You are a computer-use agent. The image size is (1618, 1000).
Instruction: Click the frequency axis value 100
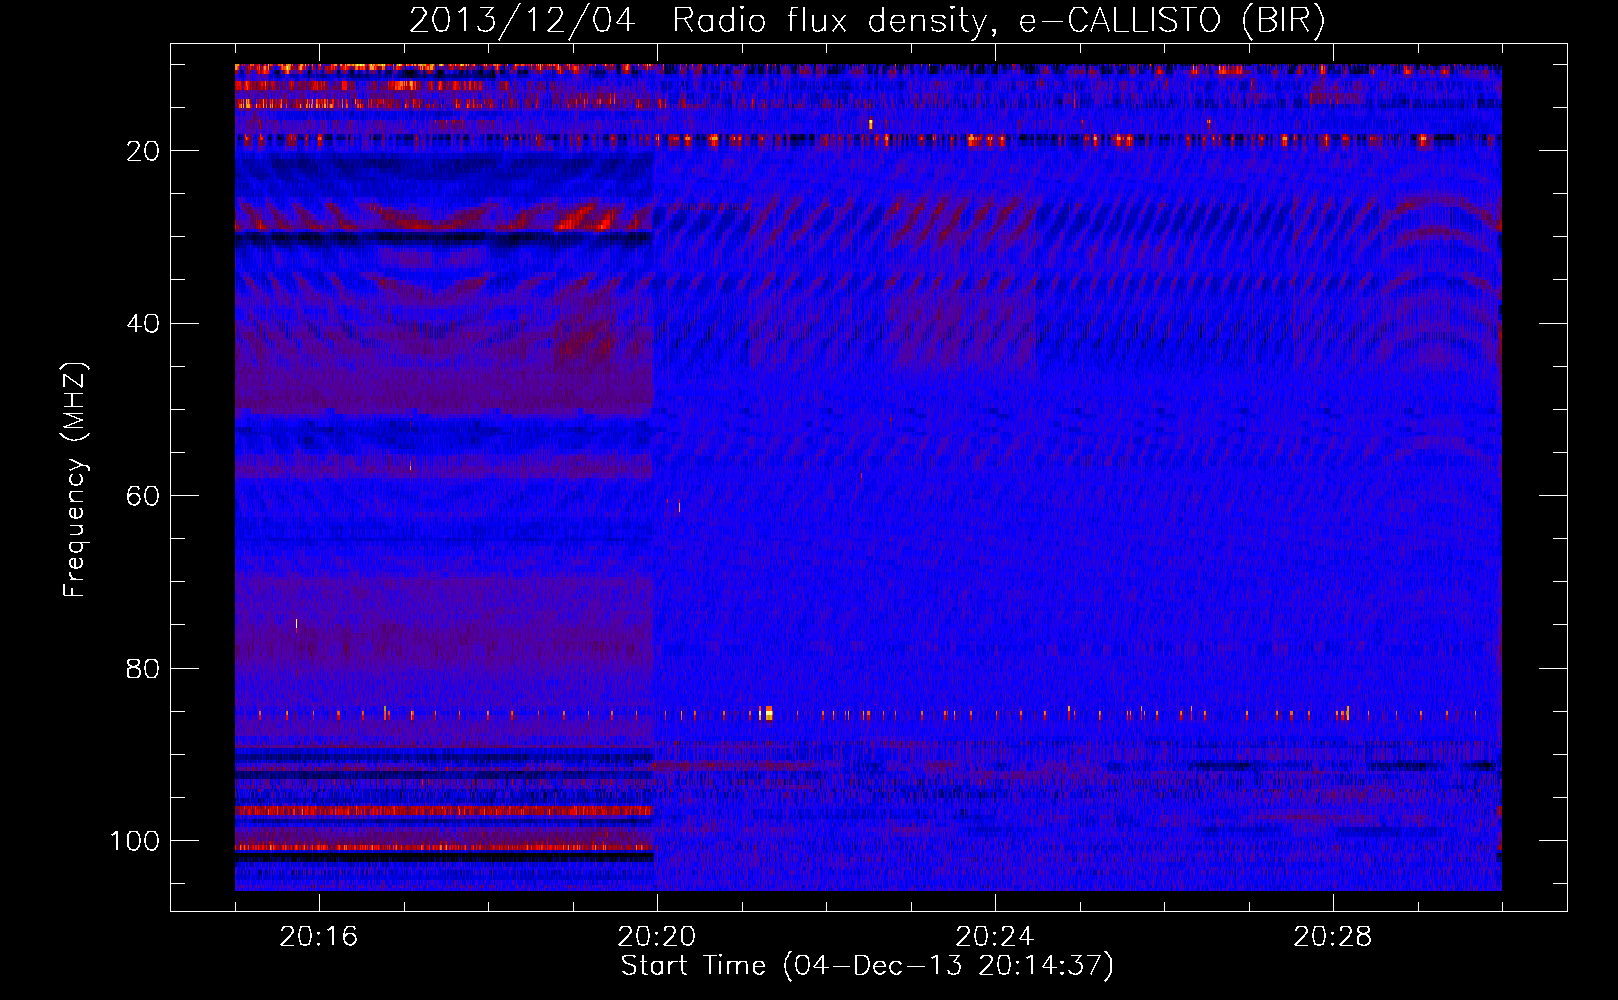click(135, 841)
